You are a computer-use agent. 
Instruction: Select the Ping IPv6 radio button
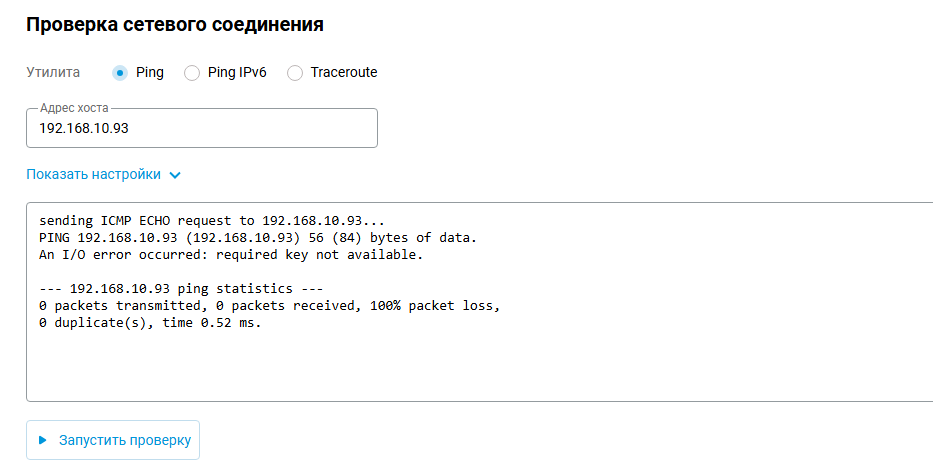(192, 73)
